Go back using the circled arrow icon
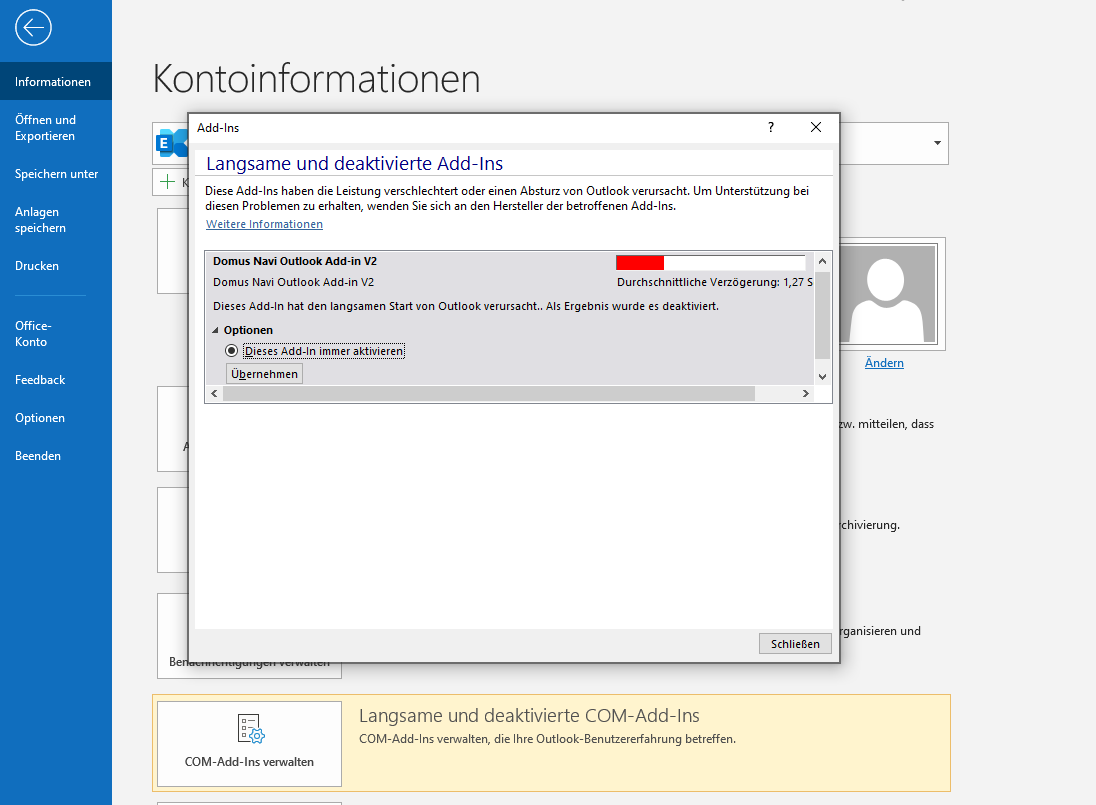This screenshot has height=805, width=1096. (x=33, y=28)
